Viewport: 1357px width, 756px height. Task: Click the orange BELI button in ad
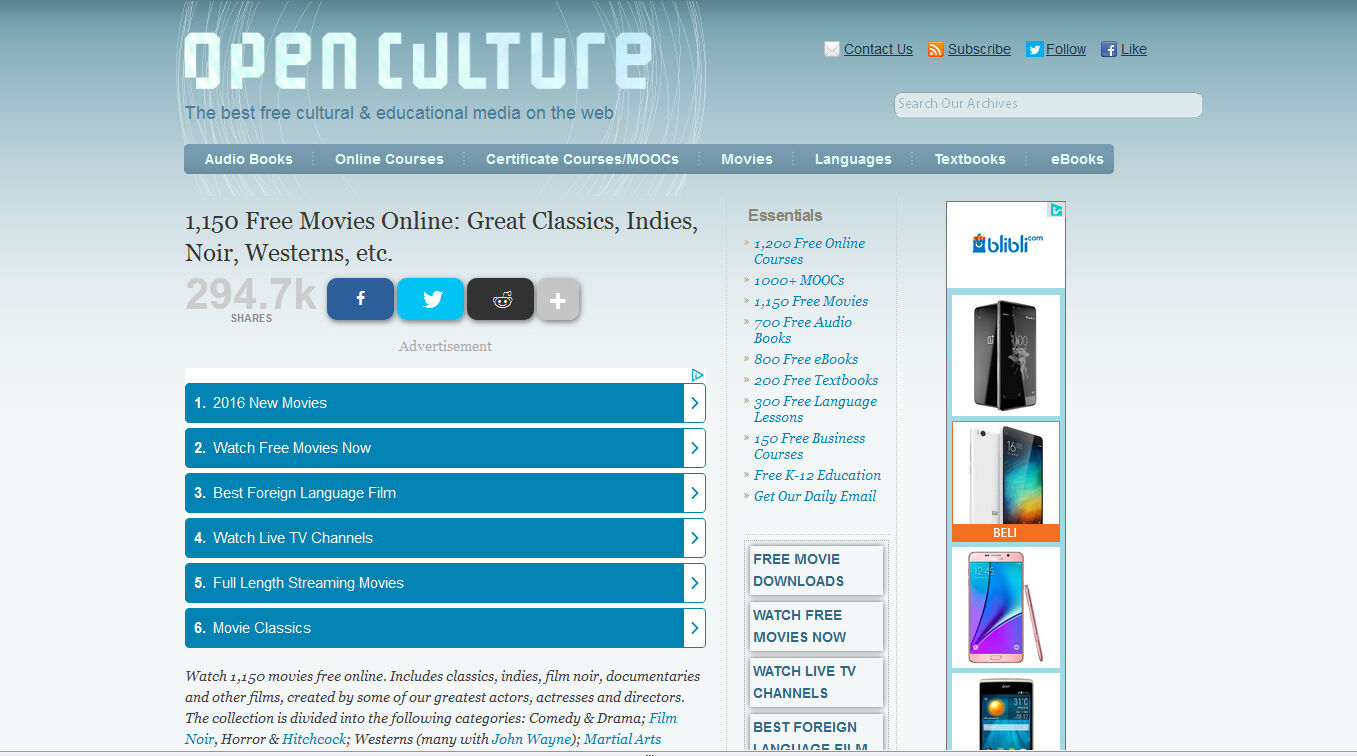pos(1005,533)
